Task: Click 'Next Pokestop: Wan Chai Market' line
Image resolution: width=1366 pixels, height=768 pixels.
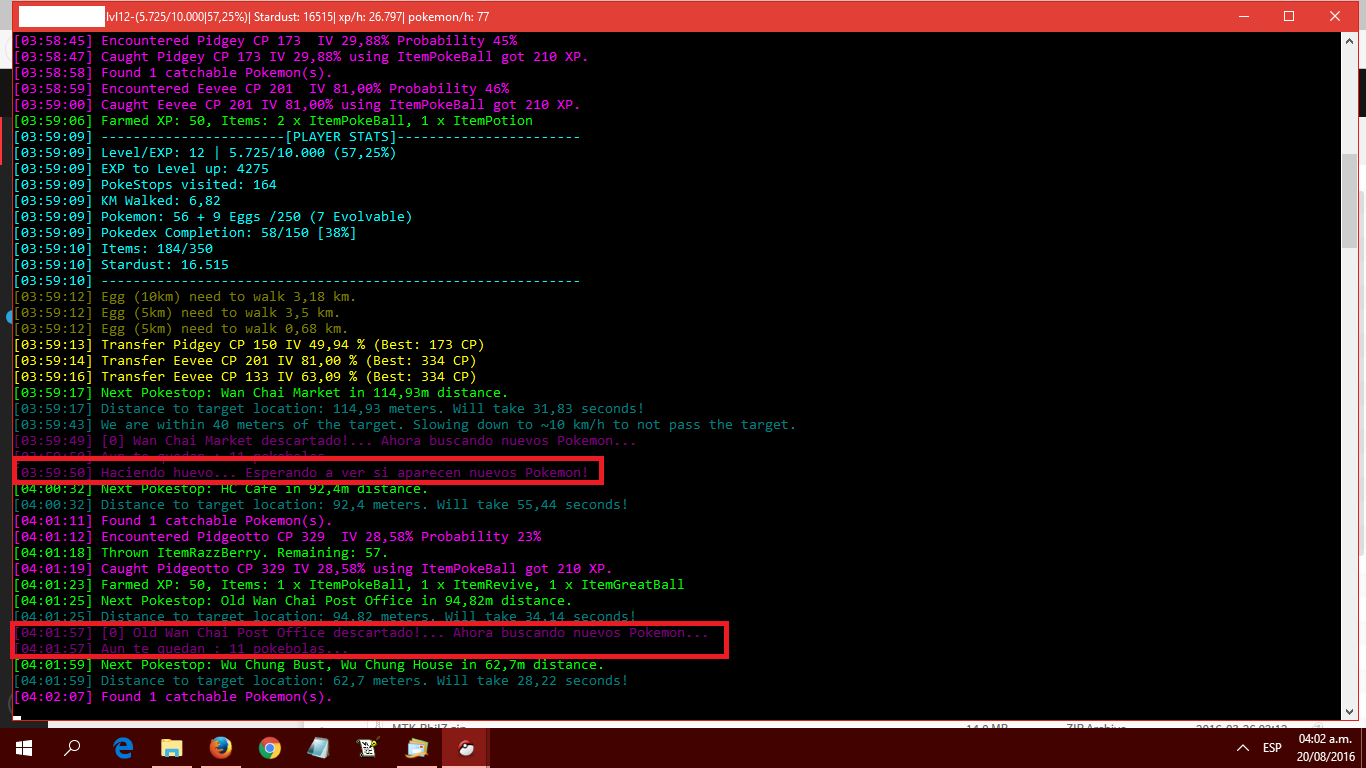Action: click(261, 393)
